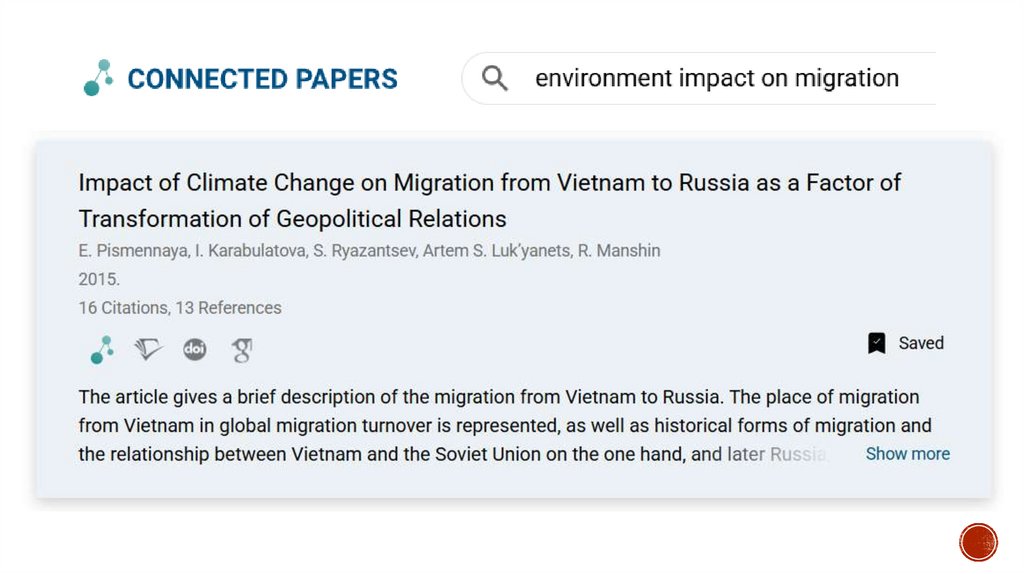
Task: Click the publication year 2015
Action: pos(99,280)
